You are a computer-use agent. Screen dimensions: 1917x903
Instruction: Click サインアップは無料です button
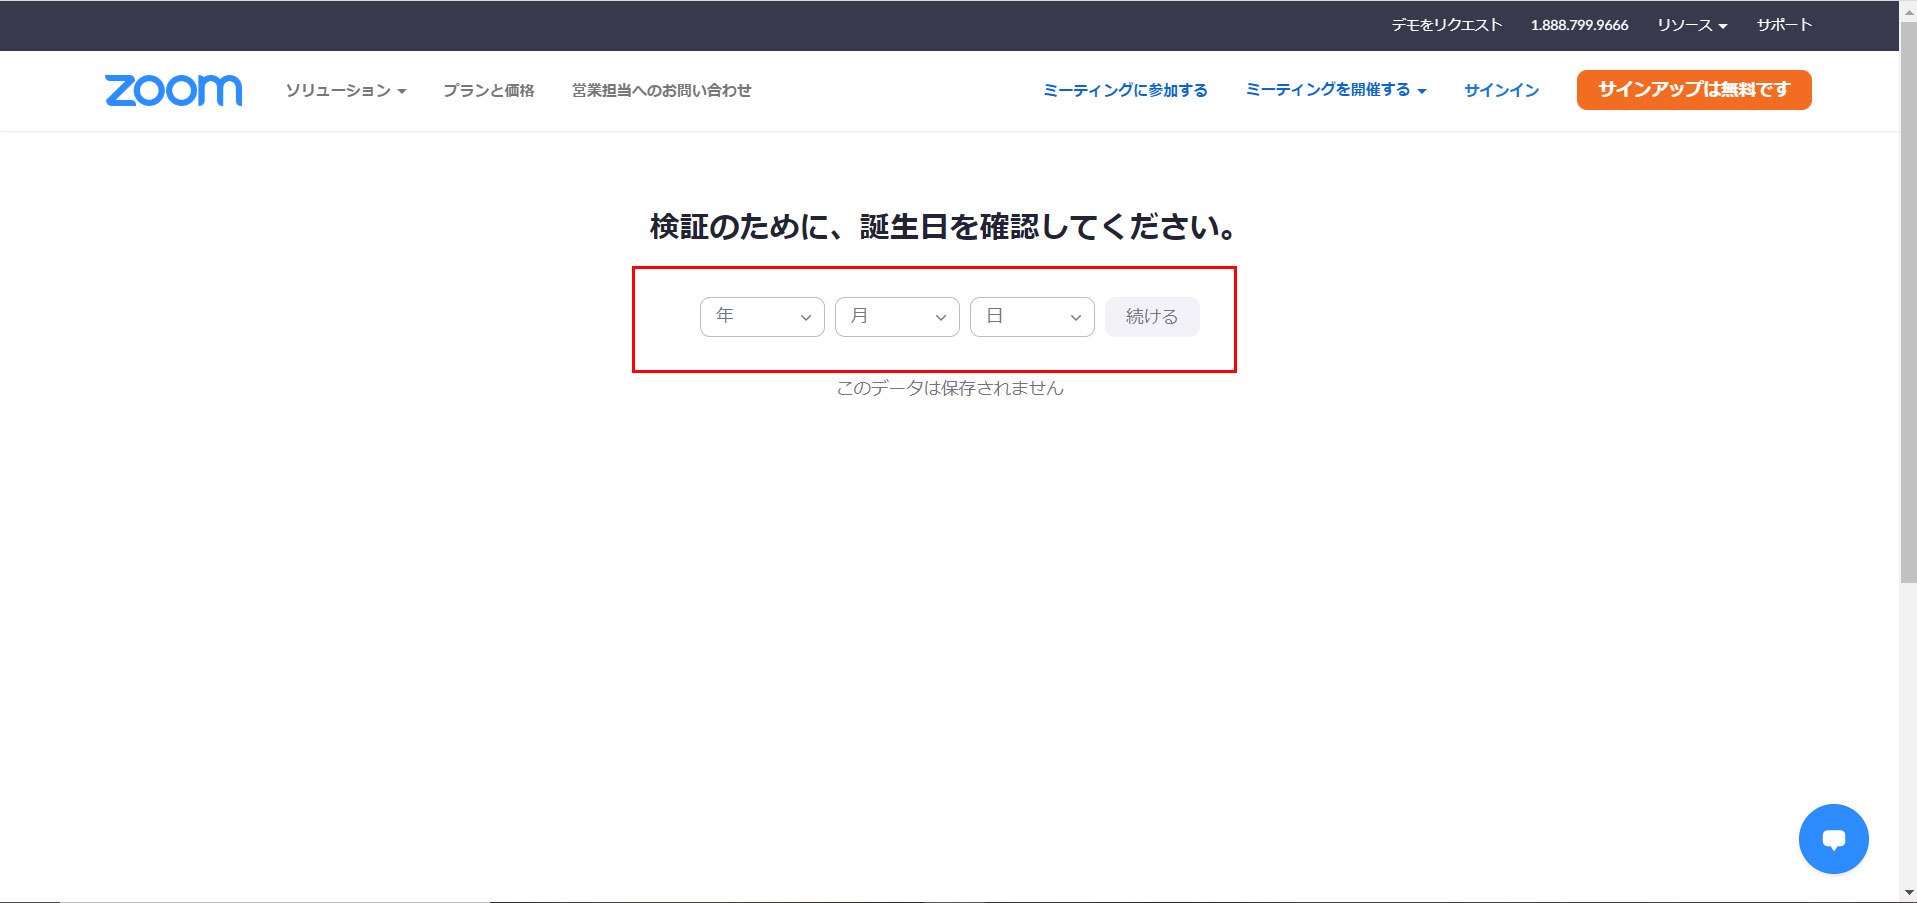click(x=1693, y=89)
